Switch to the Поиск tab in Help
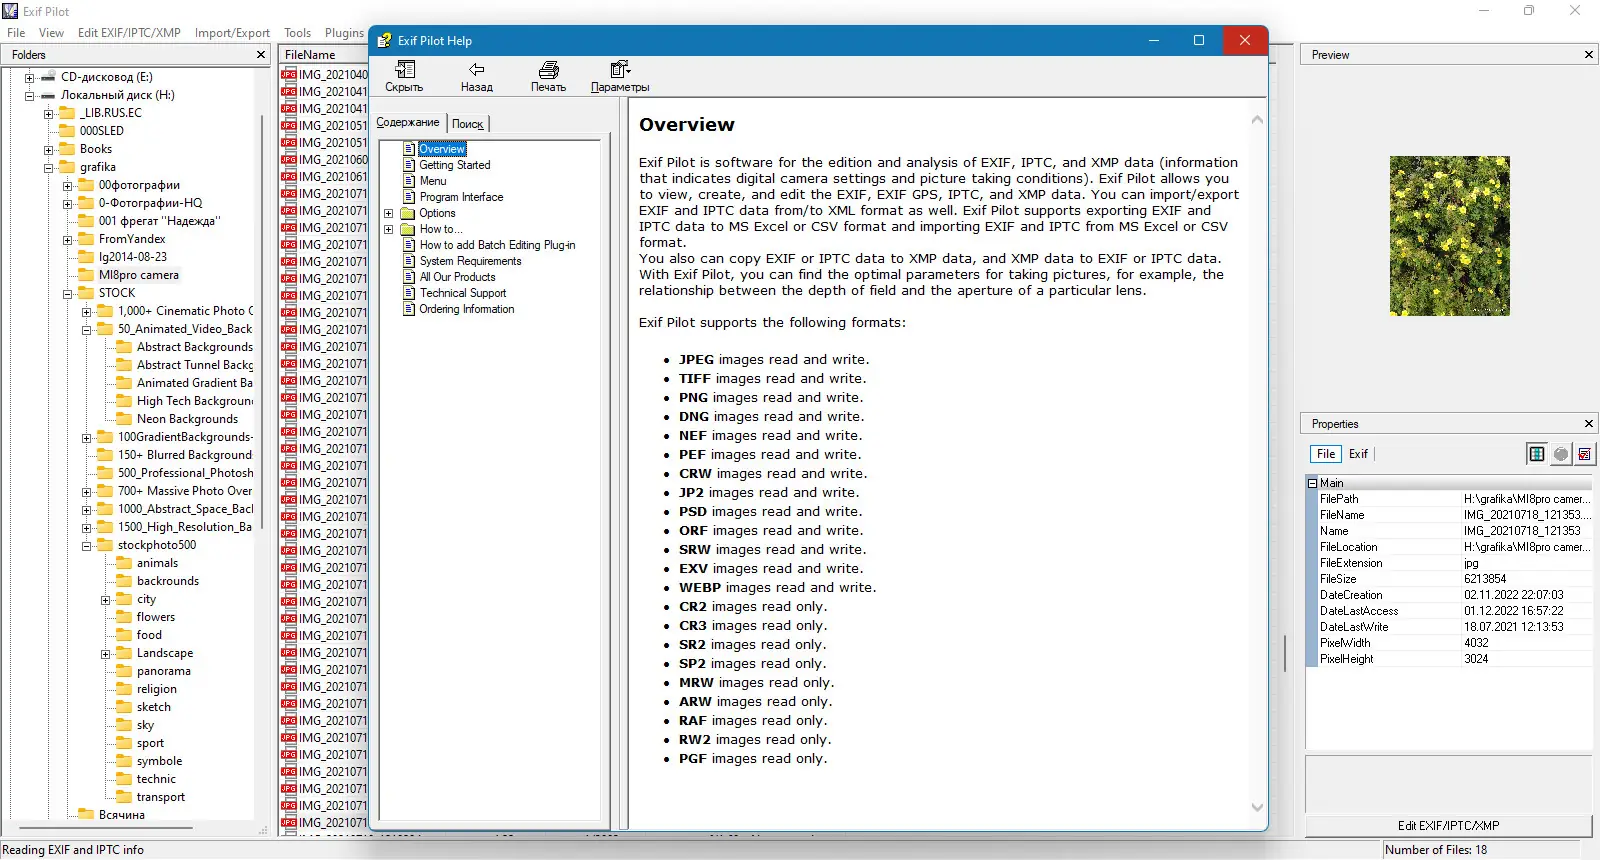 467,124
